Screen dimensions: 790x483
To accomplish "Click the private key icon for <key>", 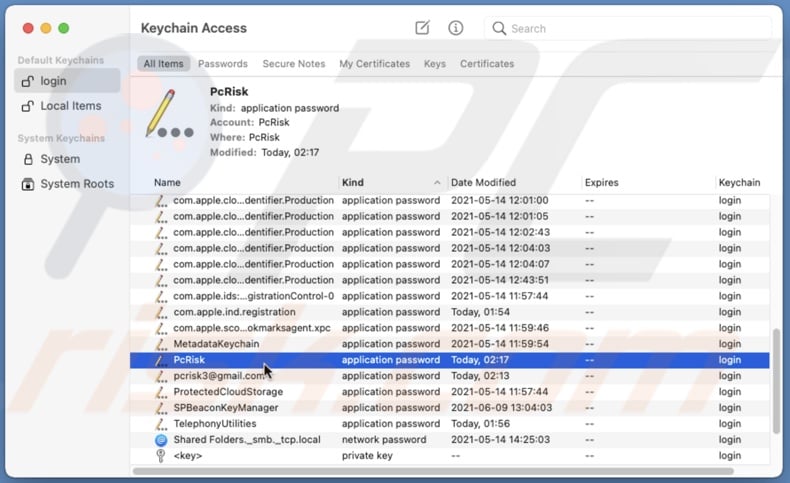I will coord(161,456).
